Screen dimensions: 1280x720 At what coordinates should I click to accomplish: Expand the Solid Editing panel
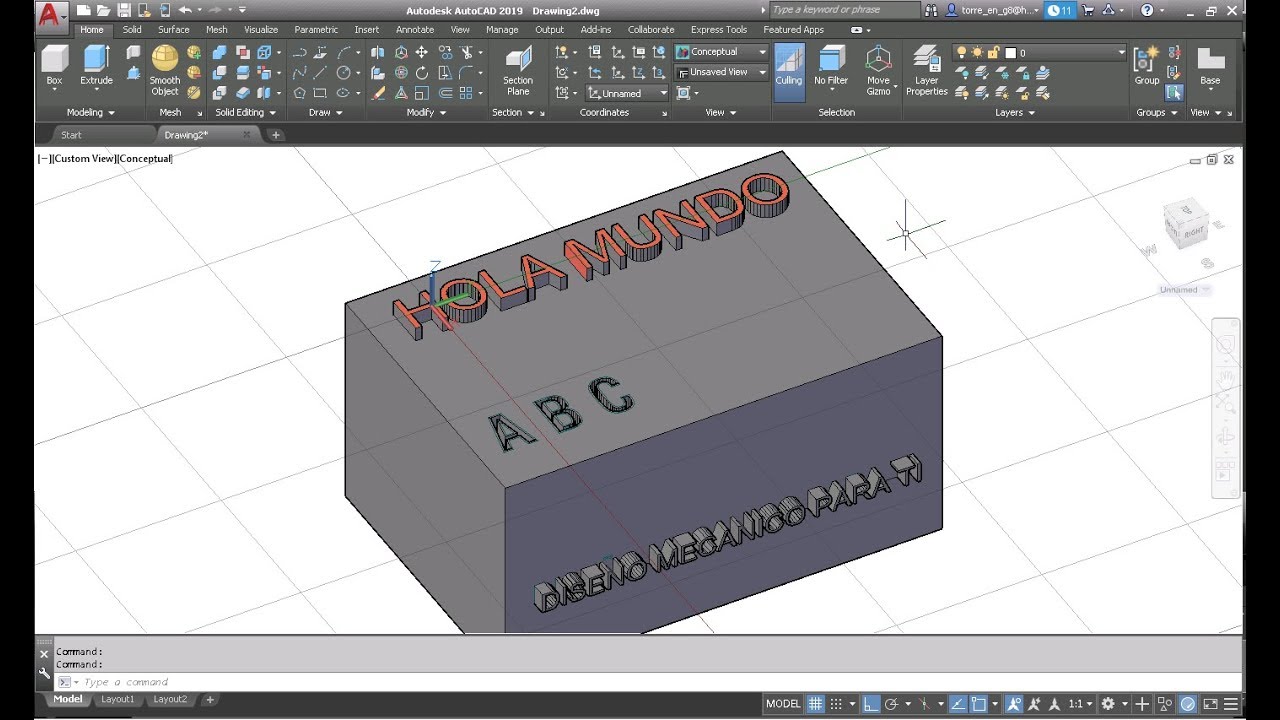pos(245,113)
